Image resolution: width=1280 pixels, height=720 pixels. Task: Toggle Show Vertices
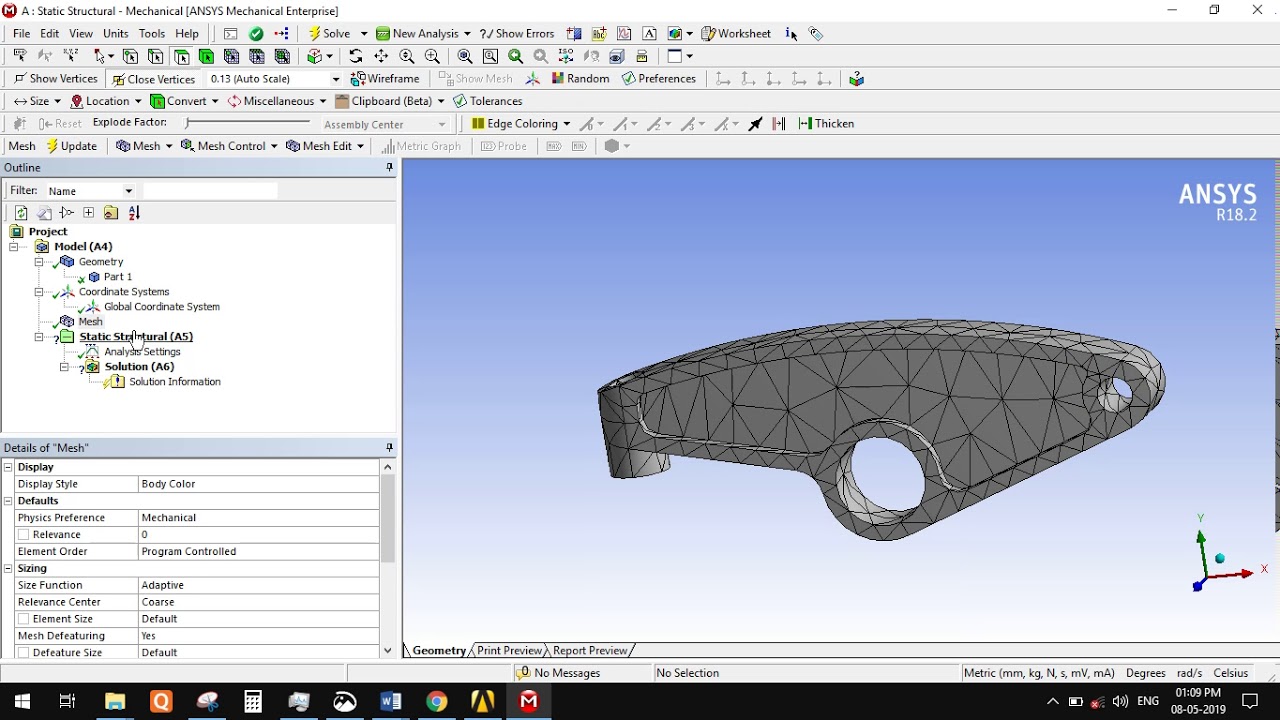(55, 78)
